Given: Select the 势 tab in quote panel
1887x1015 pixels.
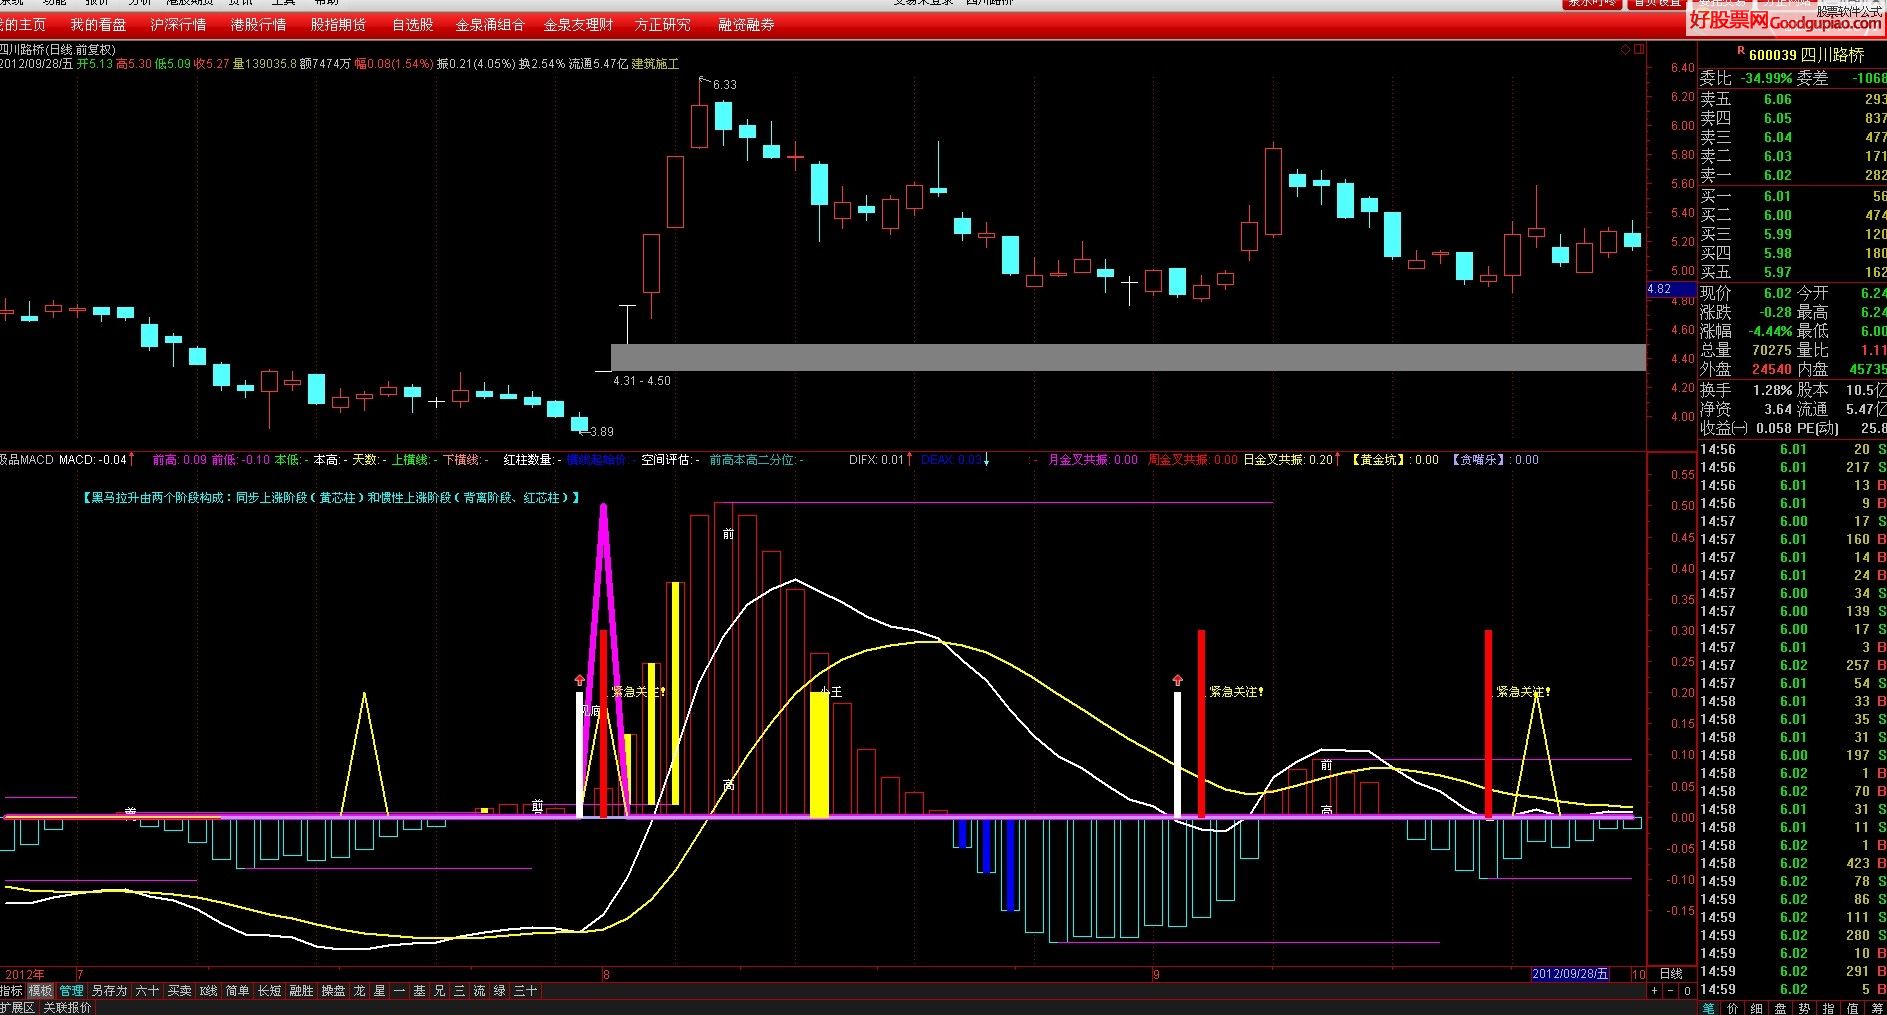Looking at the screenshot, I should point(1805,1008).
